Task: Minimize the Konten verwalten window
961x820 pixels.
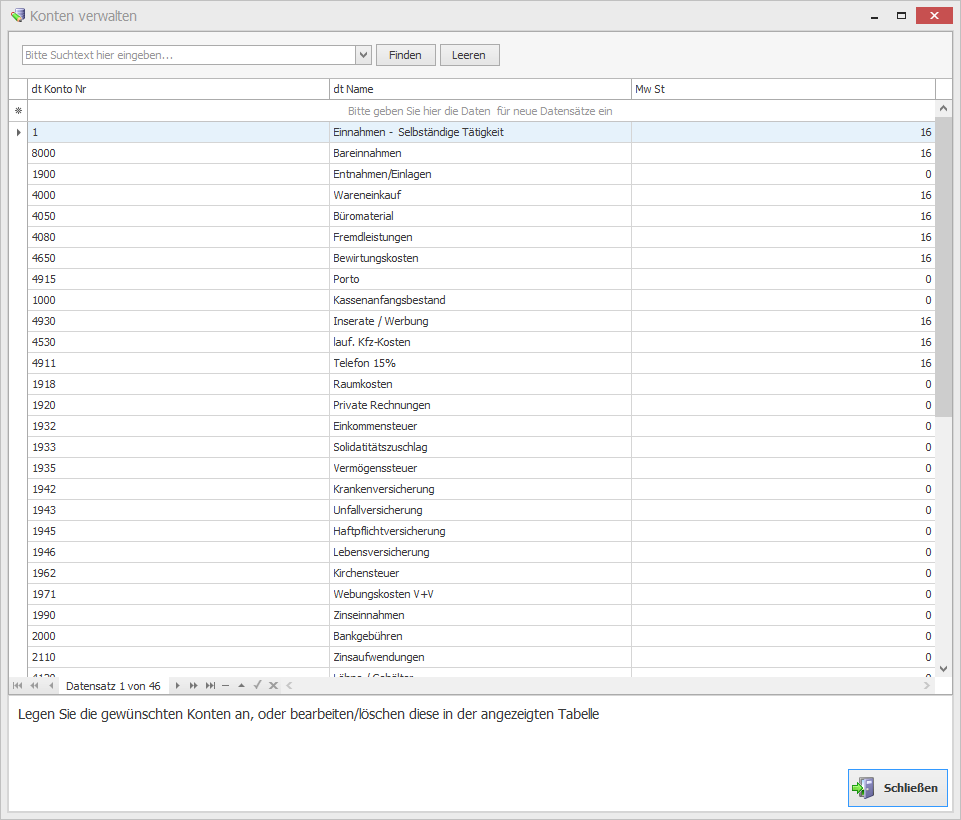Action: click(875, 16)
